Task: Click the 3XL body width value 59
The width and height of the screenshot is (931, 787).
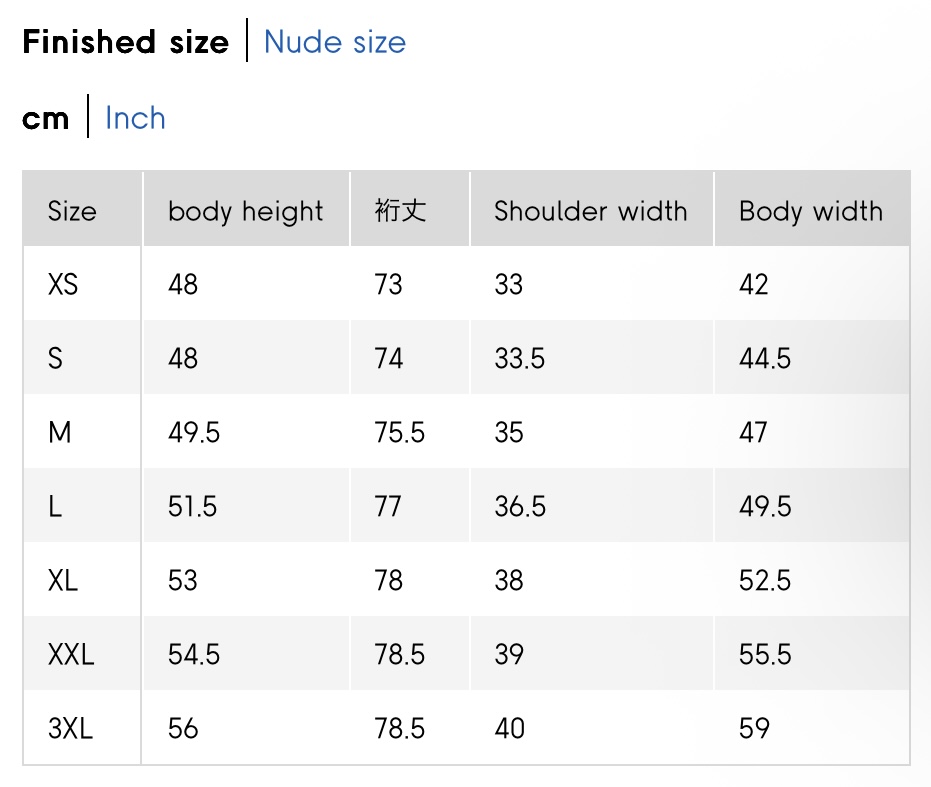Action: click(x=754, y=728)
